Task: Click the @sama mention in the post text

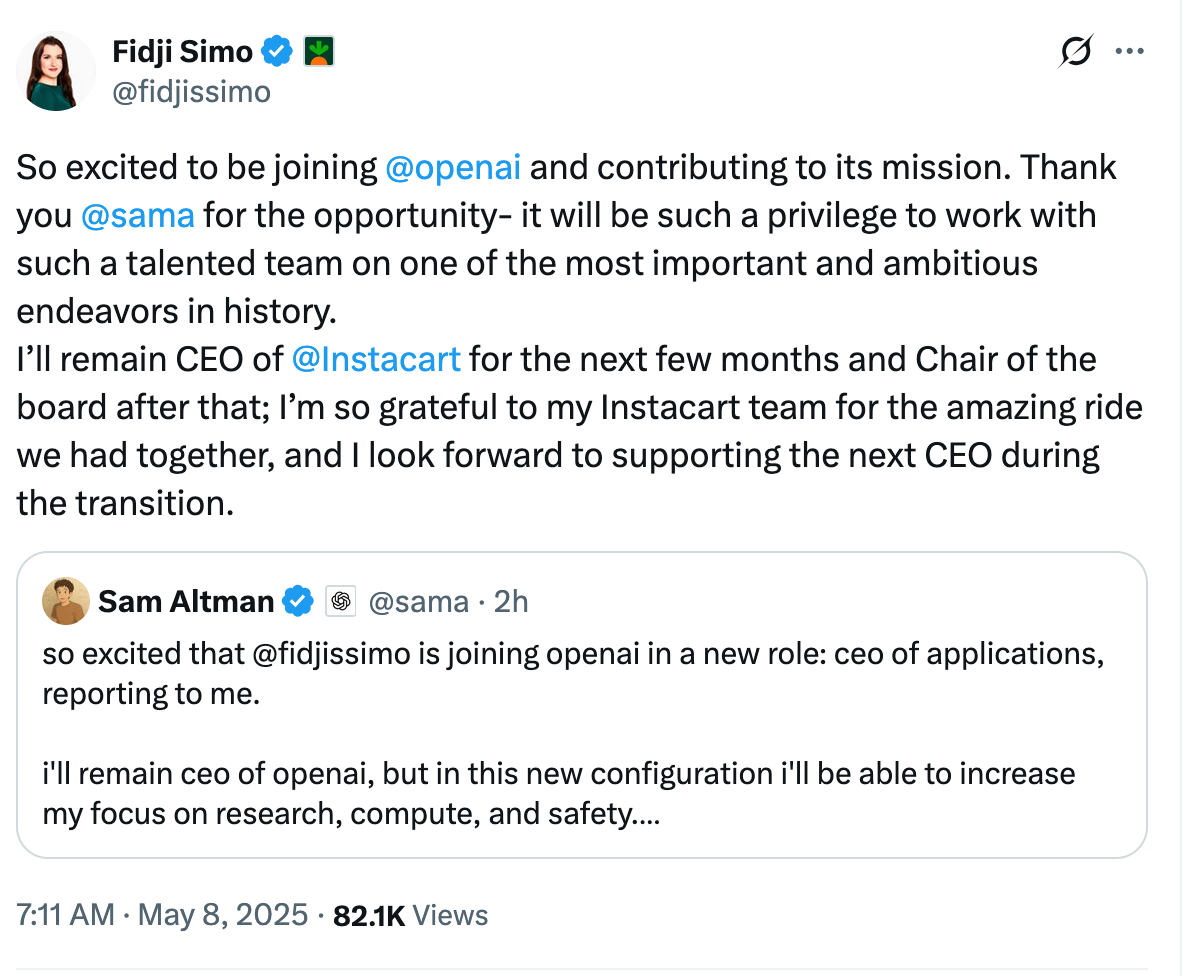Action: 137,215
